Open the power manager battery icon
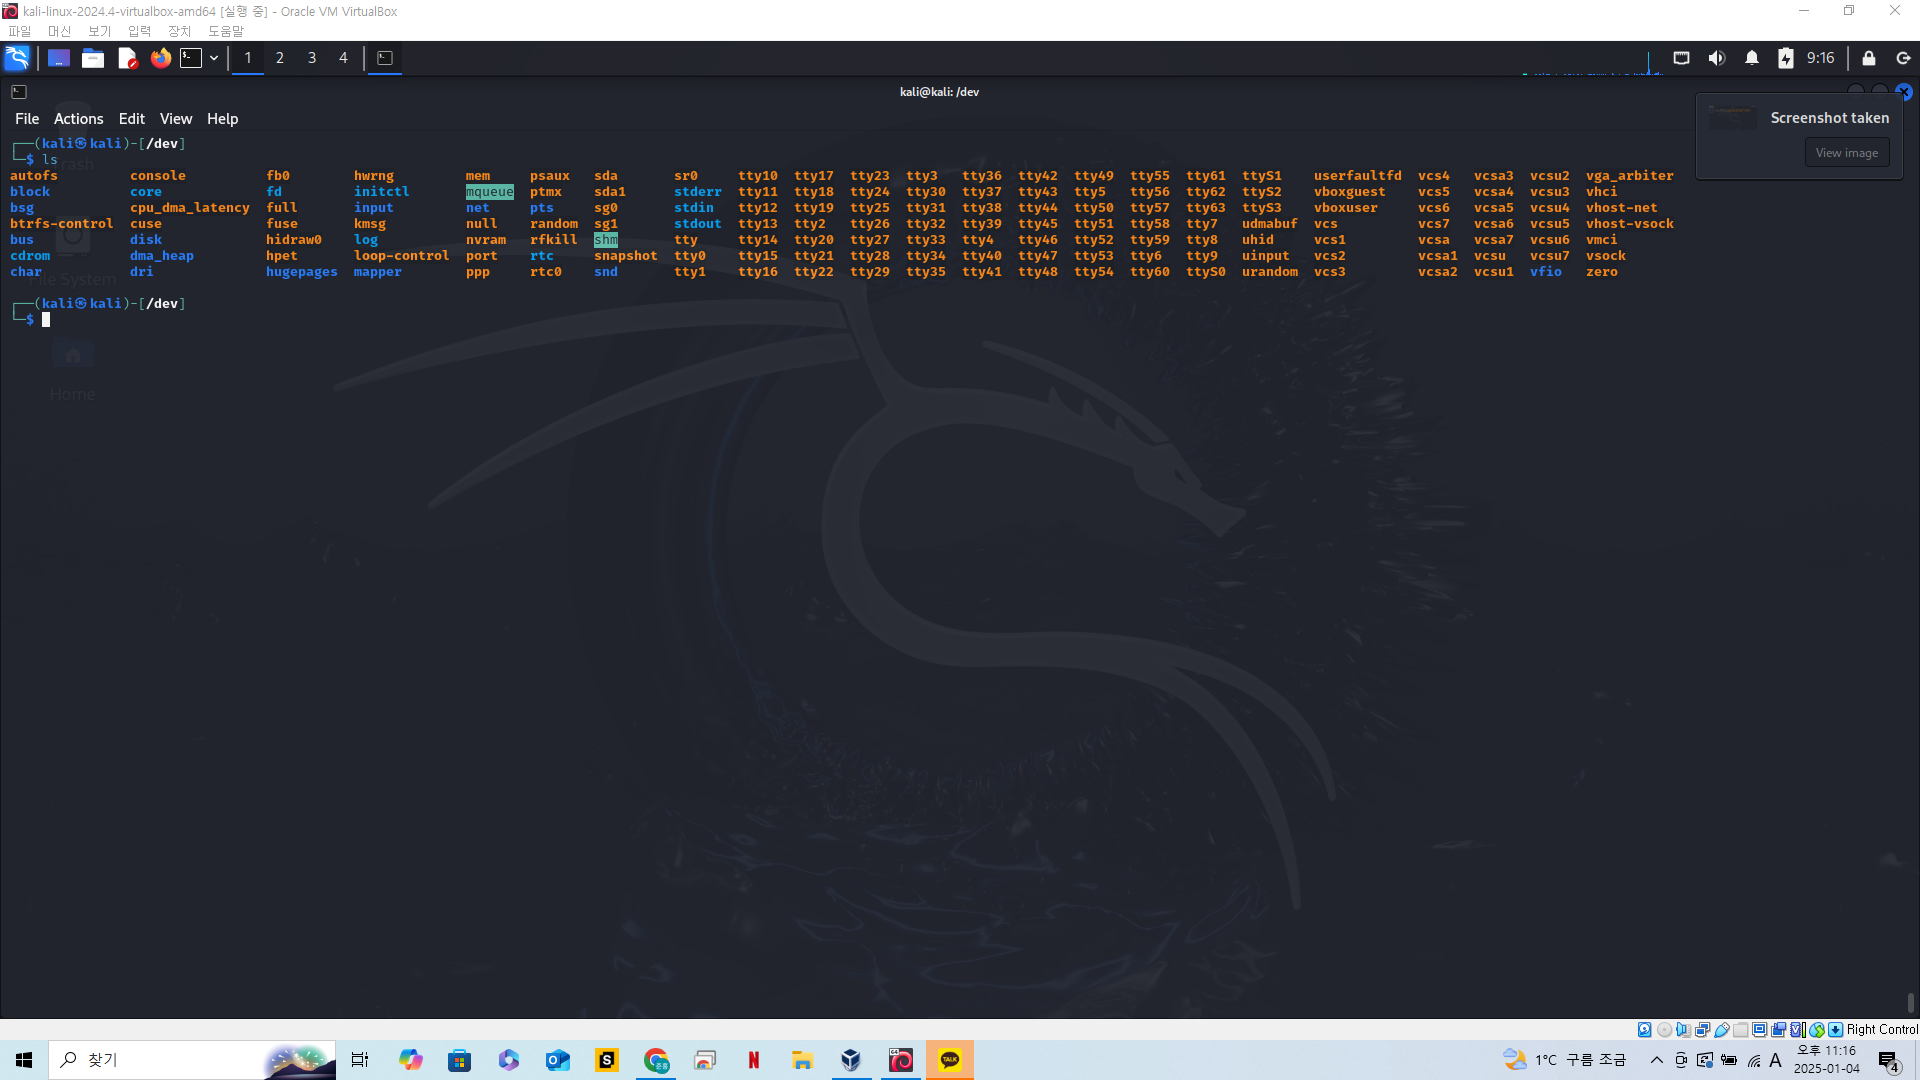This screenshot has width=1920, height=1080. pos(1785,58)
